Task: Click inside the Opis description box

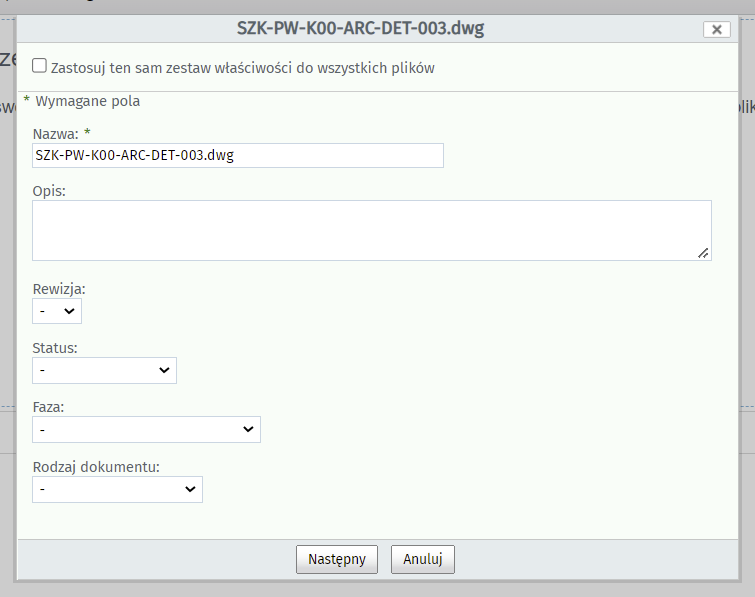Action: click(x=370, y=230)
